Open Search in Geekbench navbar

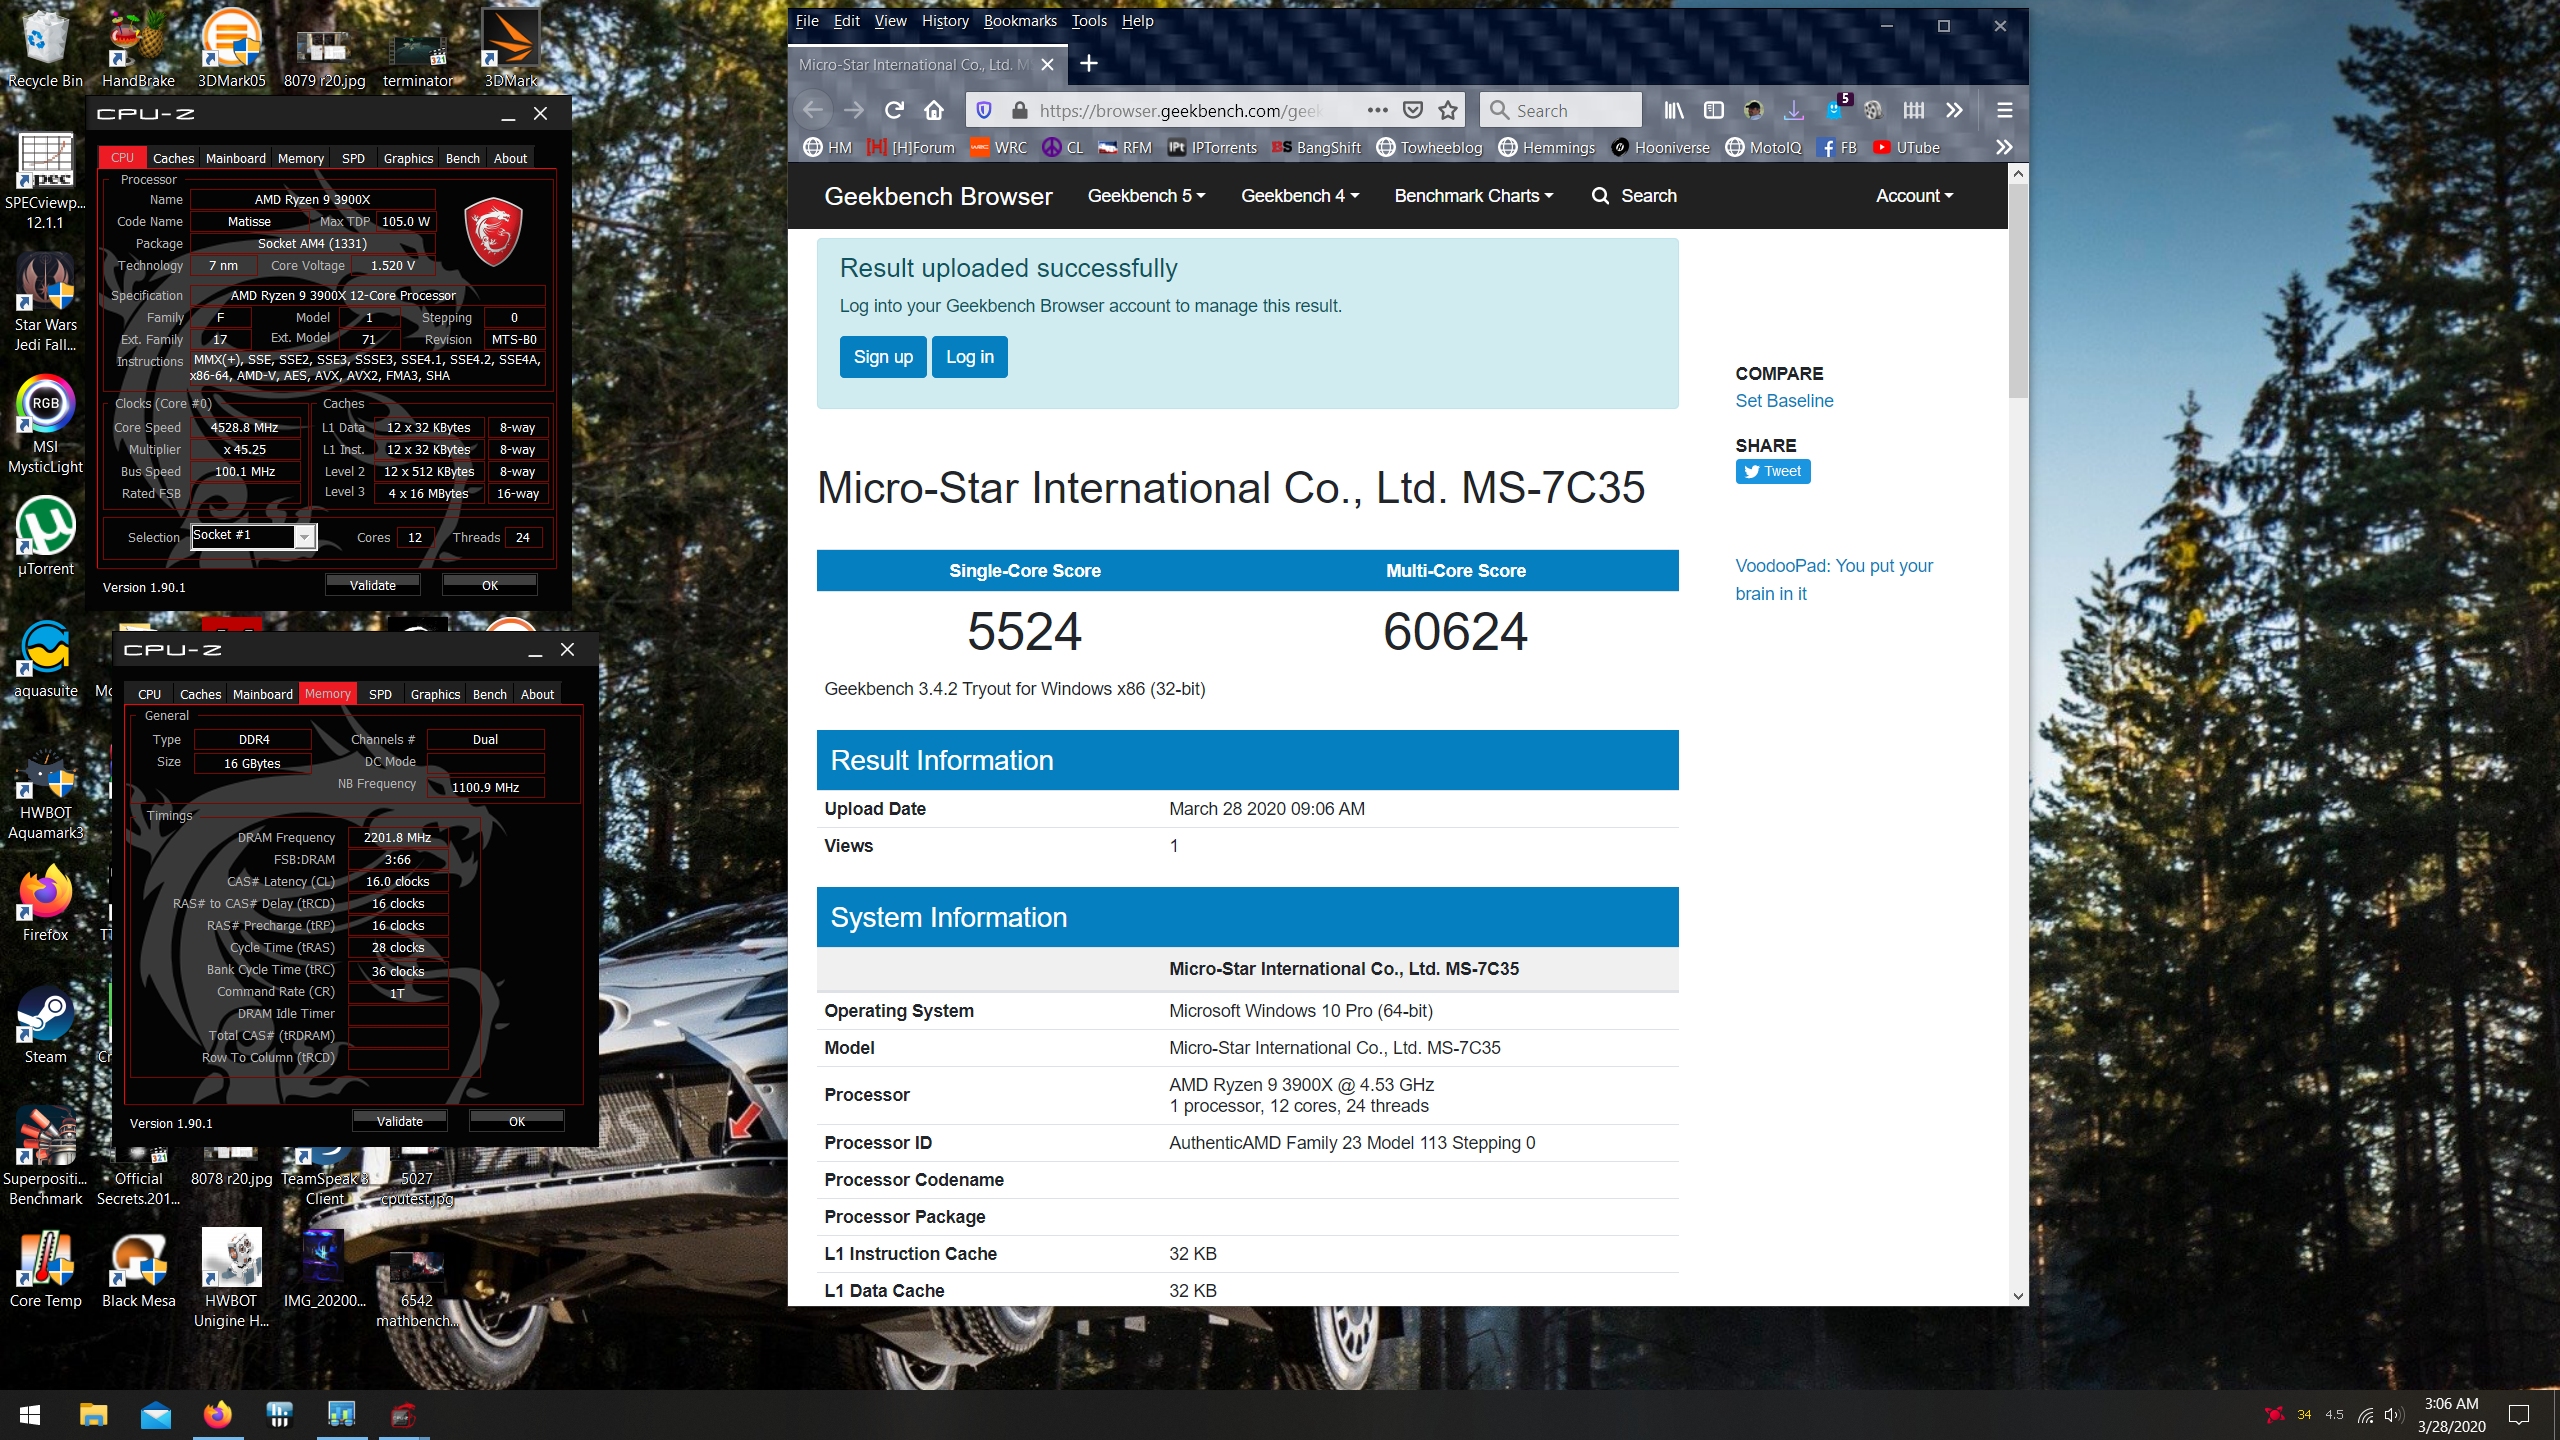pyautogui.click(x=1634, y=196)
